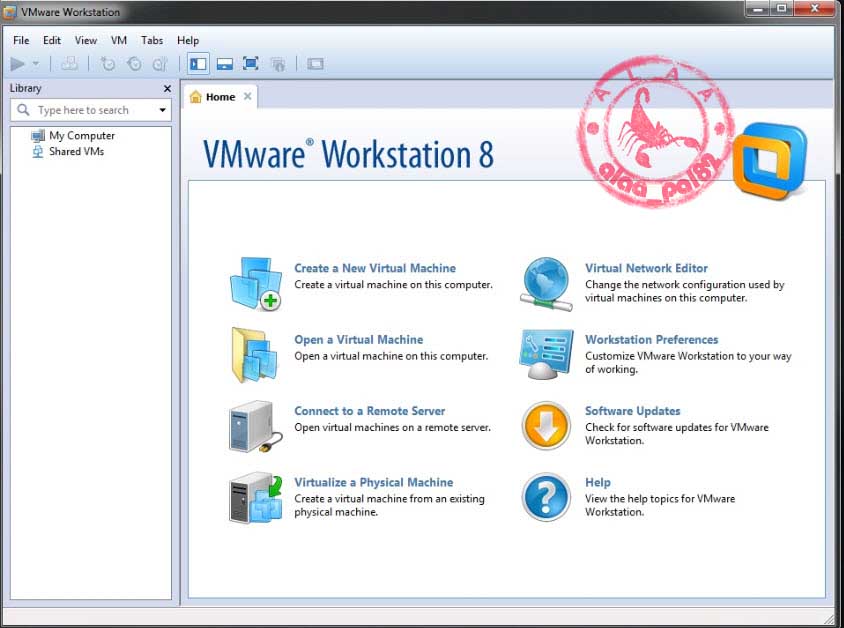Switch to the Home tab
Image resolution: width=844 pixels, height=628 pixels.
(x=220, y=97)
